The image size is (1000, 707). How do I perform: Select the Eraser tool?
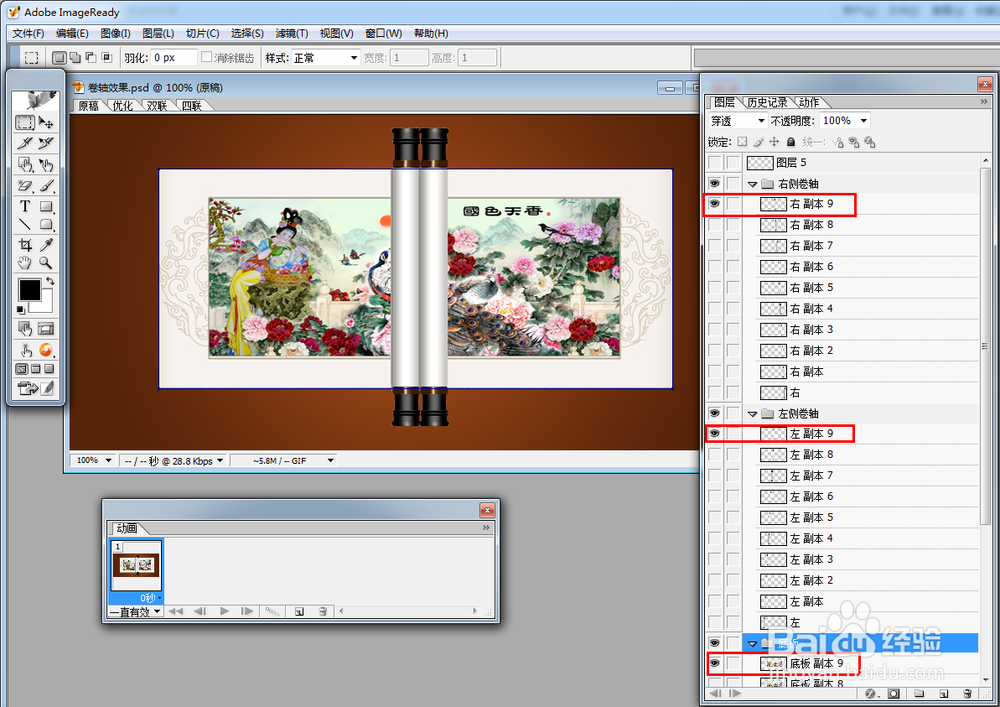point(25,186)
